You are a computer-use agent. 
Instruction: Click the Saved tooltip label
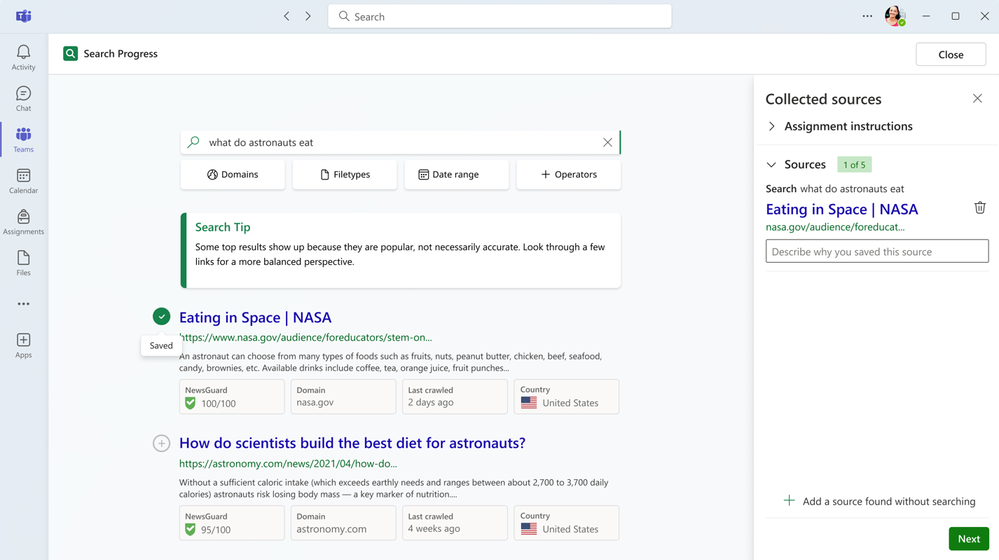[x=161, y=345]
